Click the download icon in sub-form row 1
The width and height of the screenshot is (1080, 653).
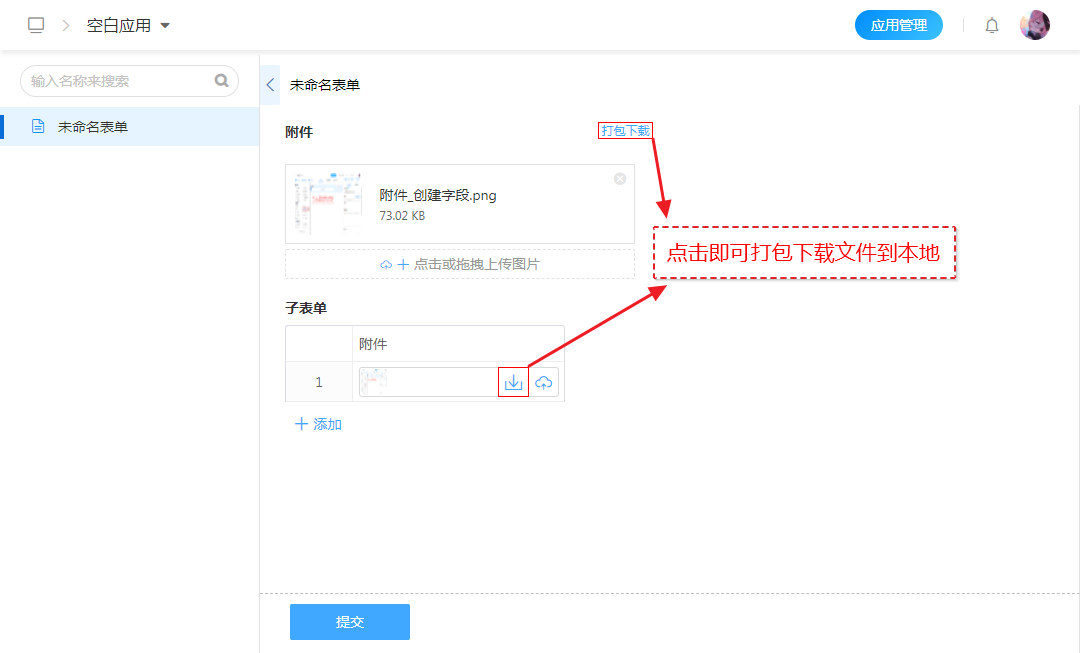(x=513, y=382)
